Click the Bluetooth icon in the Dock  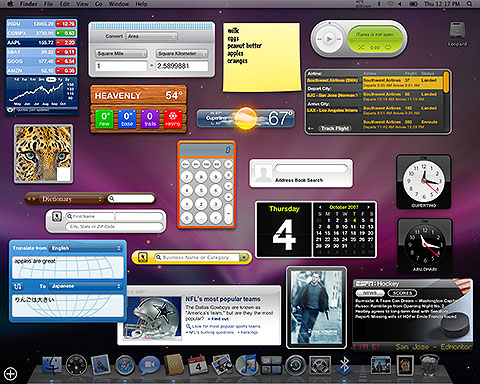344,365
